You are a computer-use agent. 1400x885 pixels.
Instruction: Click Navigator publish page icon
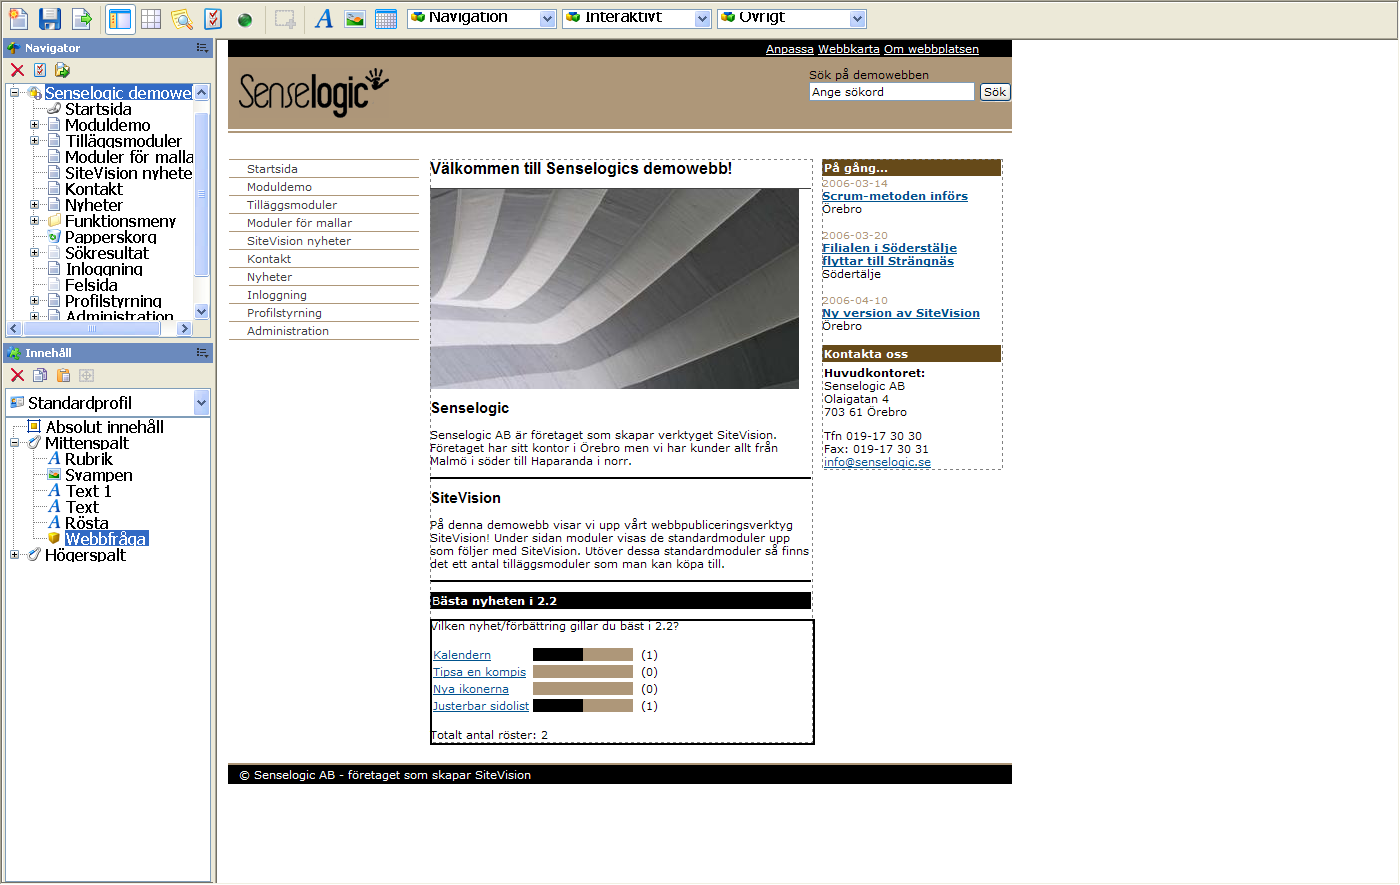point(62,70)
